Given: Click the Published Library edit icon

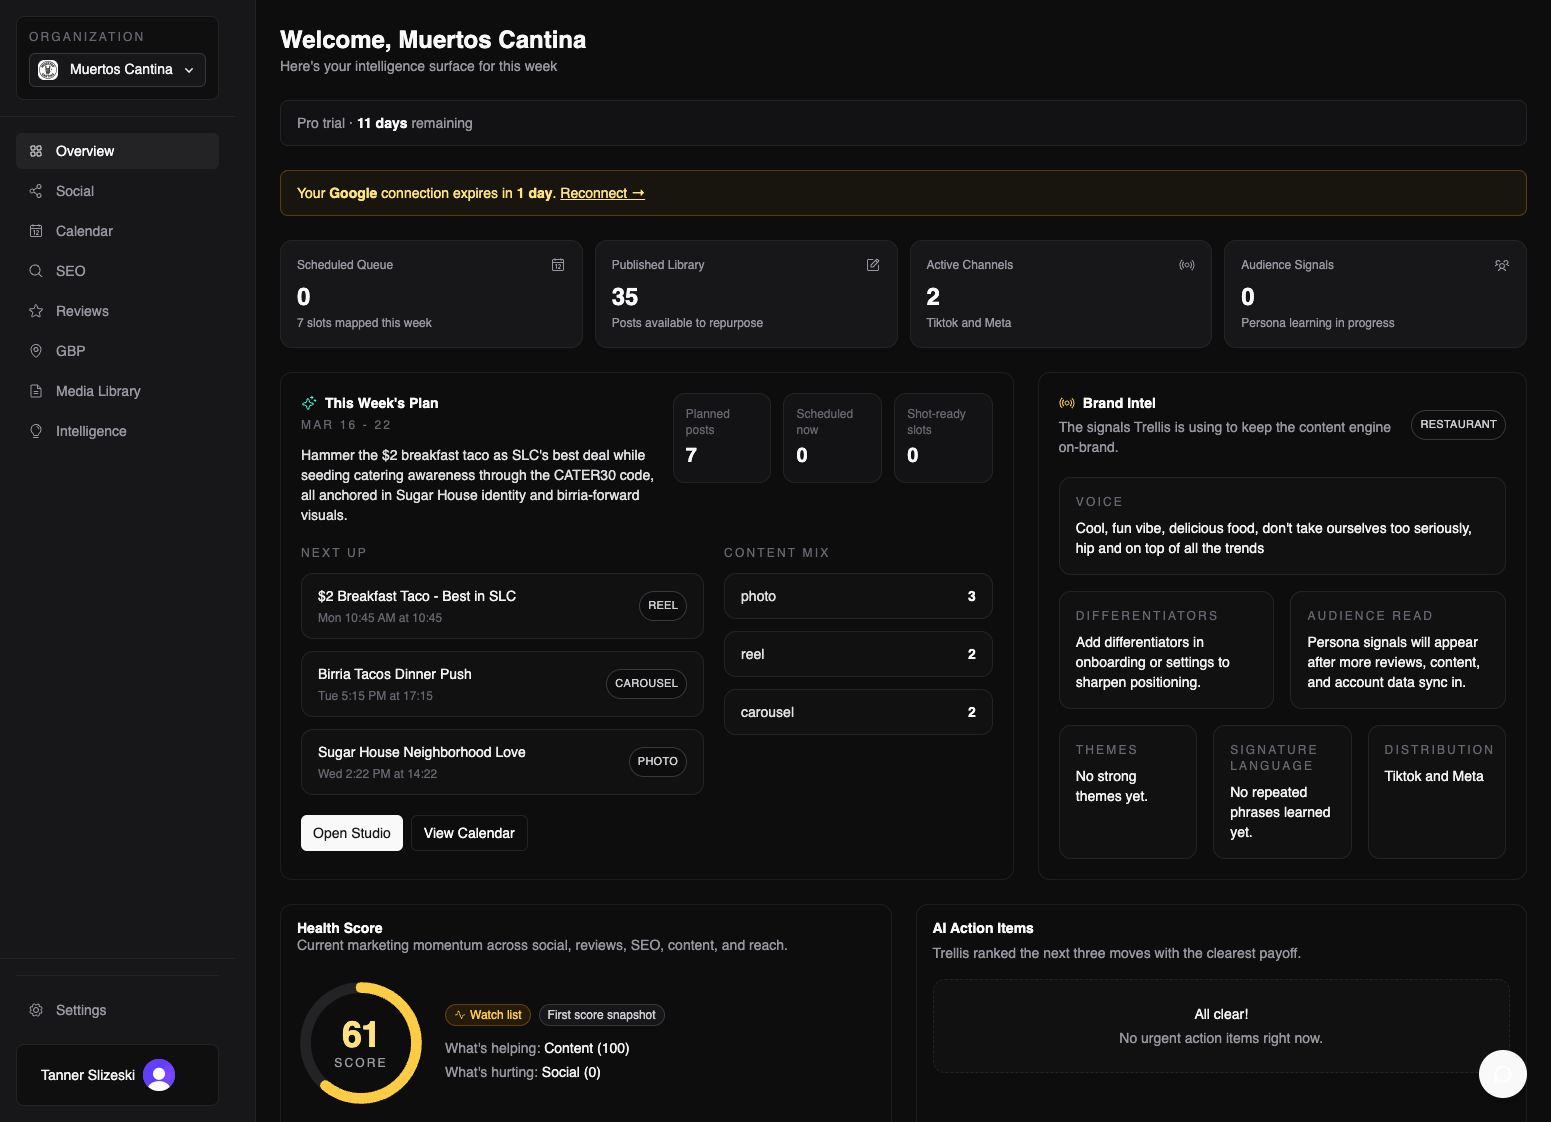Looking at the screenshot, I should (872, 265).
